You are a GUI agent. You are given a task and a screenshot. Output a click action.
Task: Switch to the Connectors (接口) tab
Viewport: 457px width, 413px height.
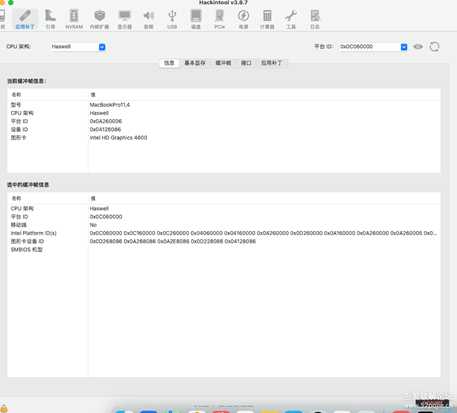[x=246, y=63]
